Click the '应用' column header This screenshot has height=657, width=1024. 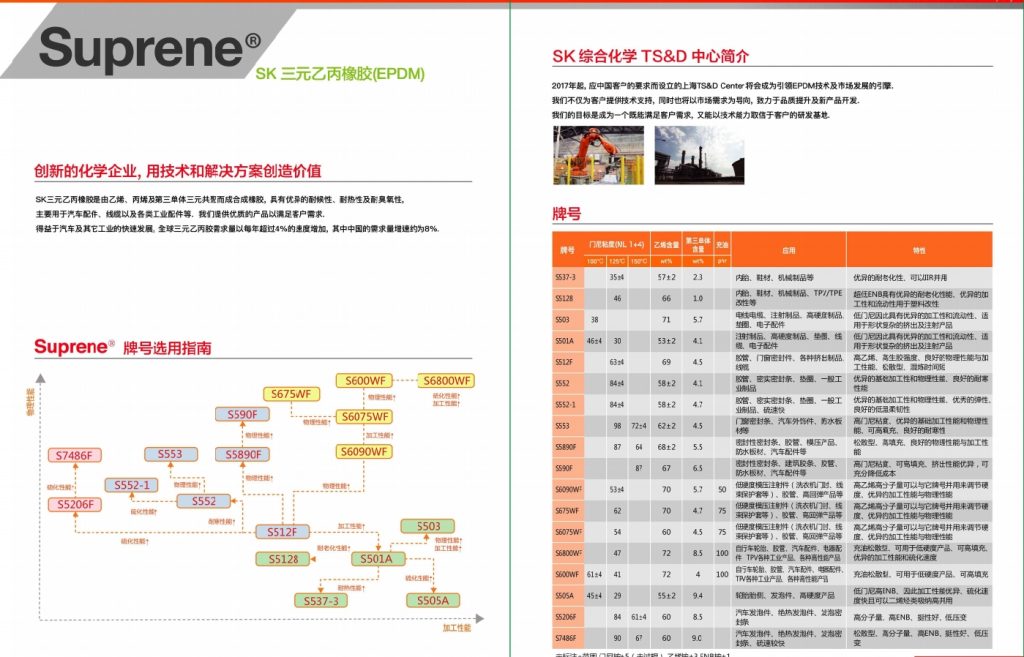click(x=788, y=249)
